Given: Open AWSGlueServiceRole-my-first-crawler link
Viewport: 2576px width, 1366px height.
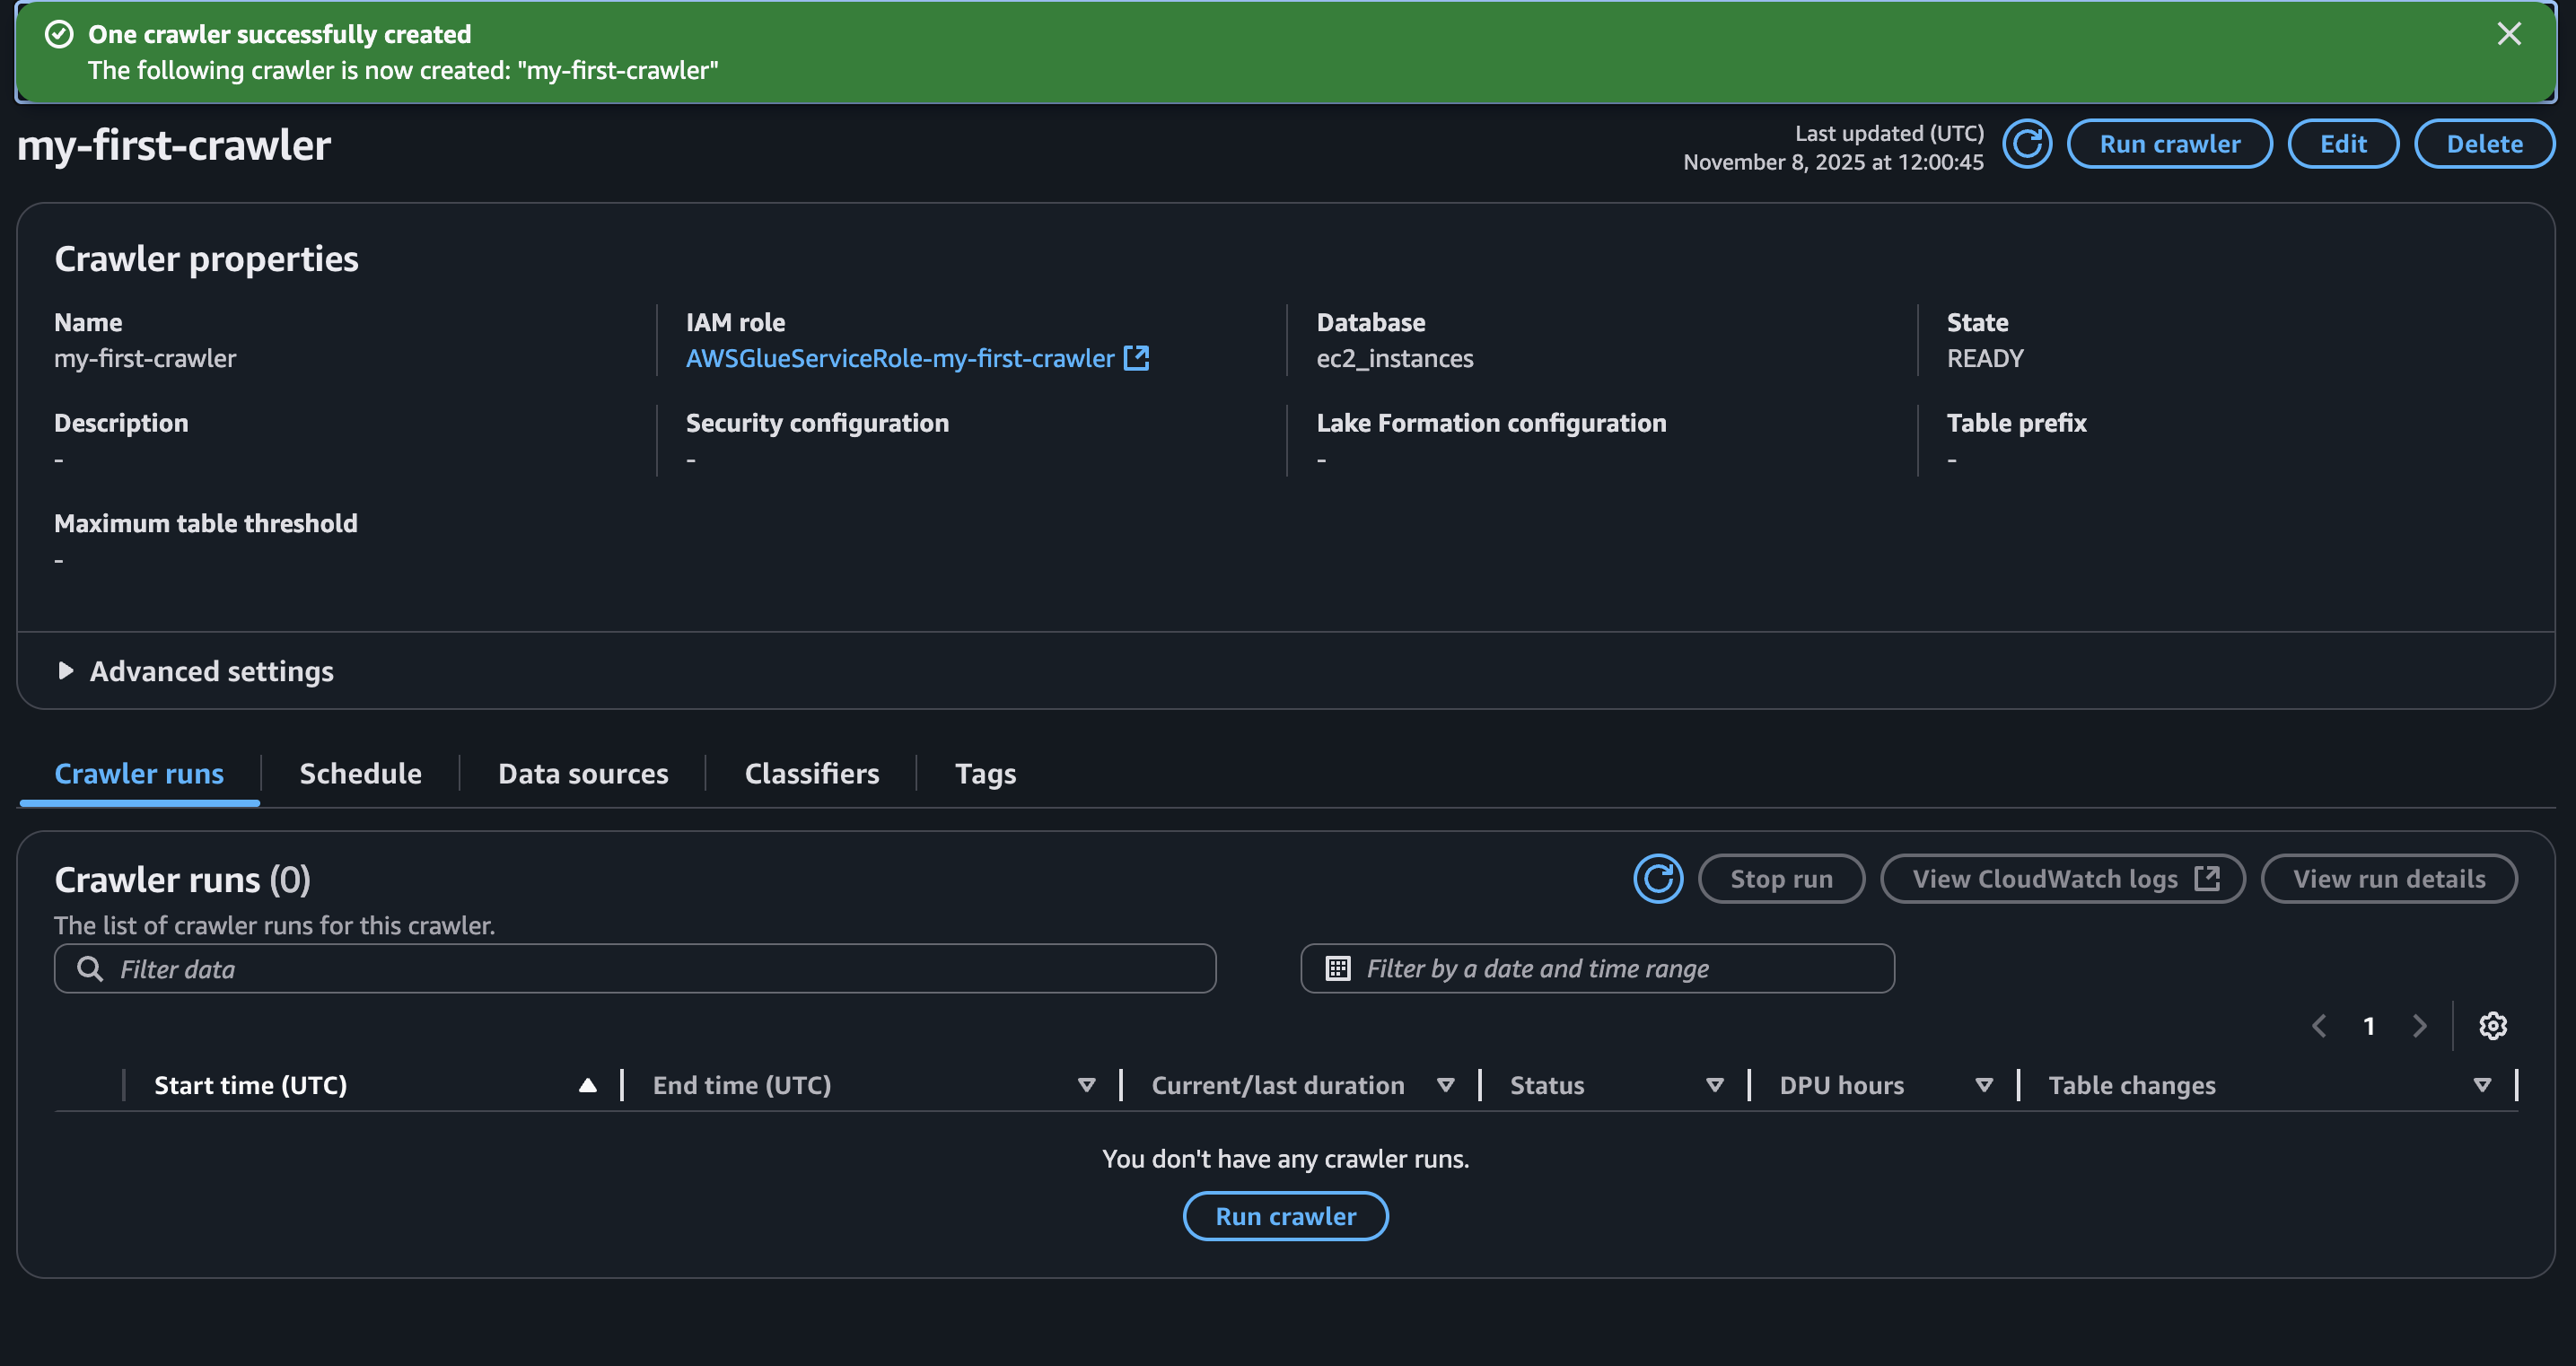Looking at the screenshot, I should (x=899, y=358).
